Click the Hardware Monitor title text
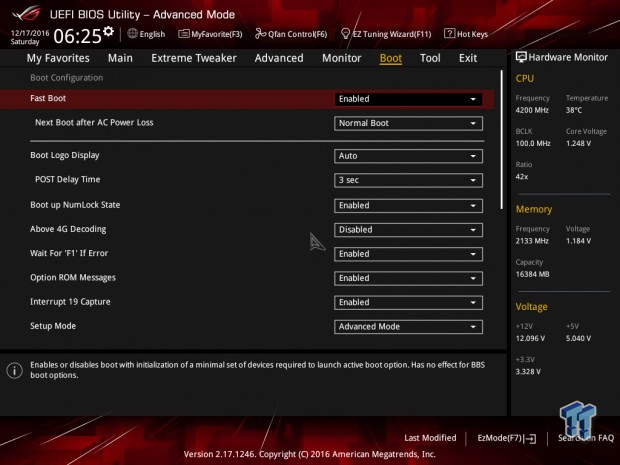The width and height of the screenshot is (620, 465). coord(568,57)
